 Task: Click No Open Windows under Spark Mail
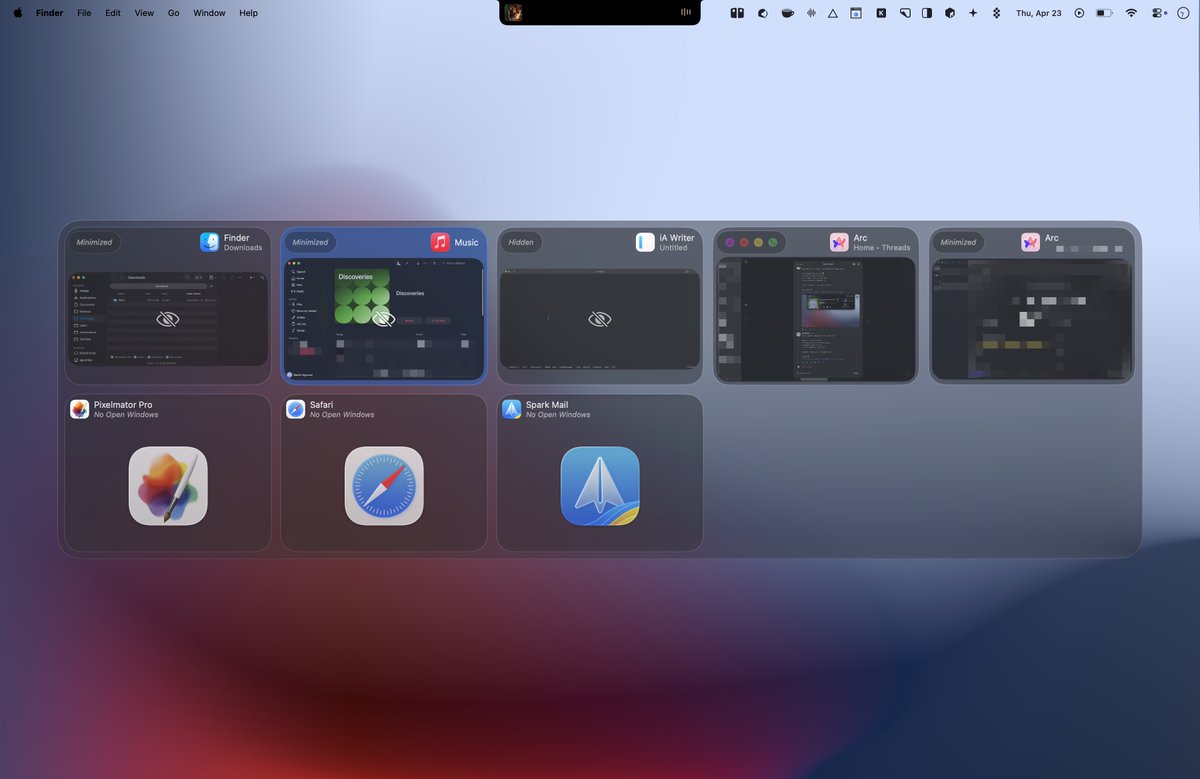(x=558, y=415)
